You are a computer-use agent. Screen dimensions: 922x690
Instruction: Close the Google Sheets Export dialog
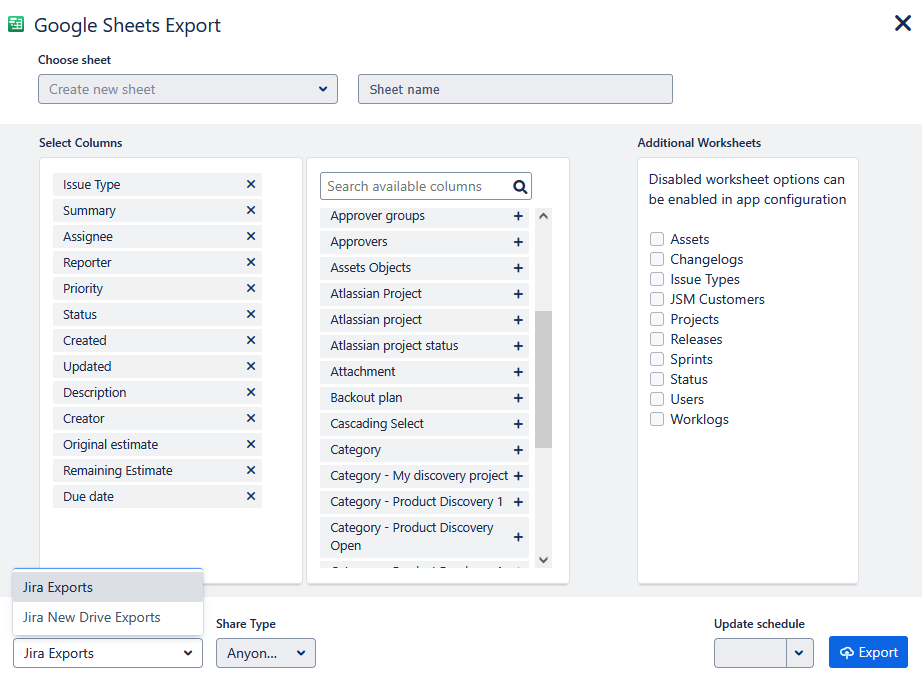tap(902, 23)
